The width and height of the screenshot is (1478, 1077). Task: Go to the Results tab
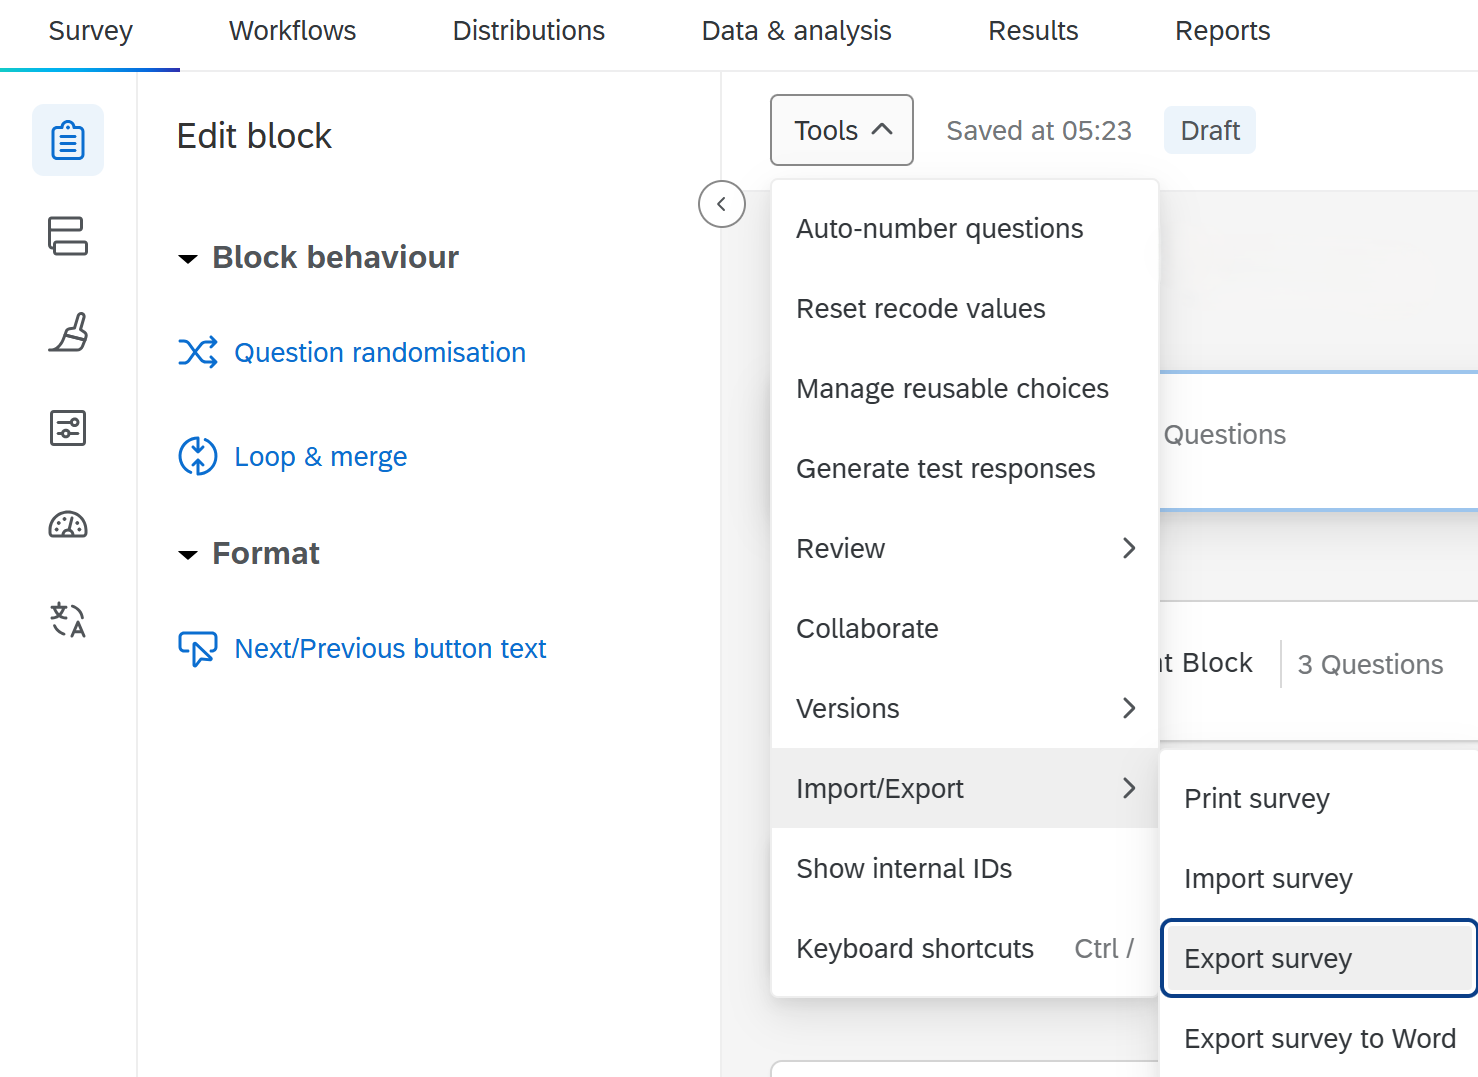tap(1033, 31)
